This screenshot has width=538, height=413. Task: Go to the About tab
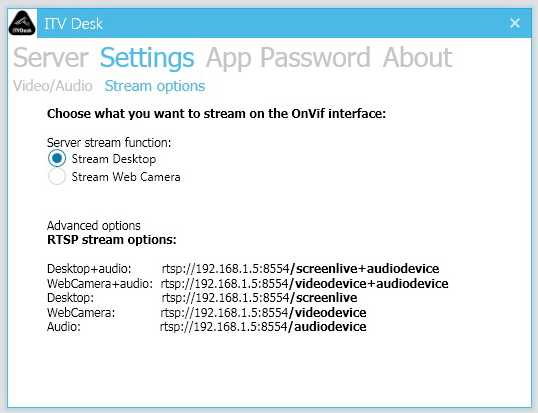pos(417,58)
